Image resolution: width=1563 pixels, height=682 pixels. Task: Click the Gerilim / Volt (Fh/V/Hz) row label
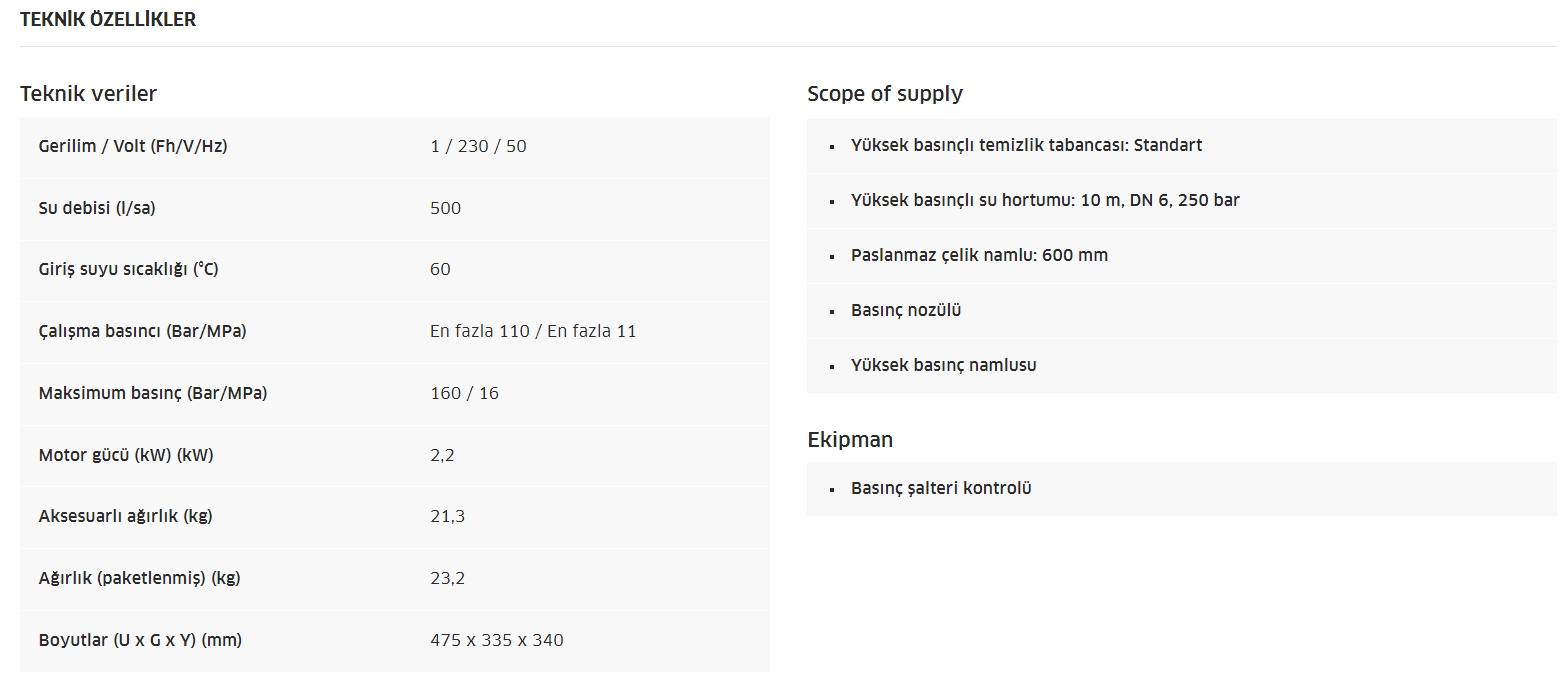(x=133, y=146)
